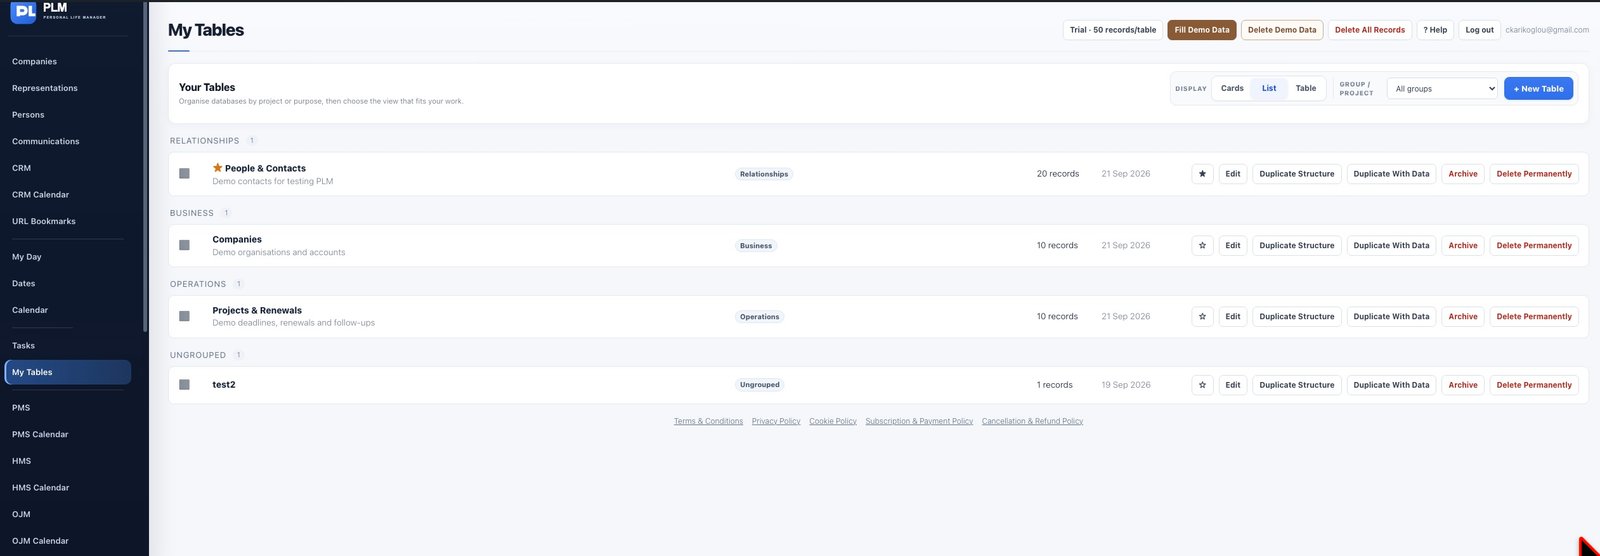Duplicate Structure of People & Contacts
Viewport: 1600px width, 556px height.
[1297, 174]
